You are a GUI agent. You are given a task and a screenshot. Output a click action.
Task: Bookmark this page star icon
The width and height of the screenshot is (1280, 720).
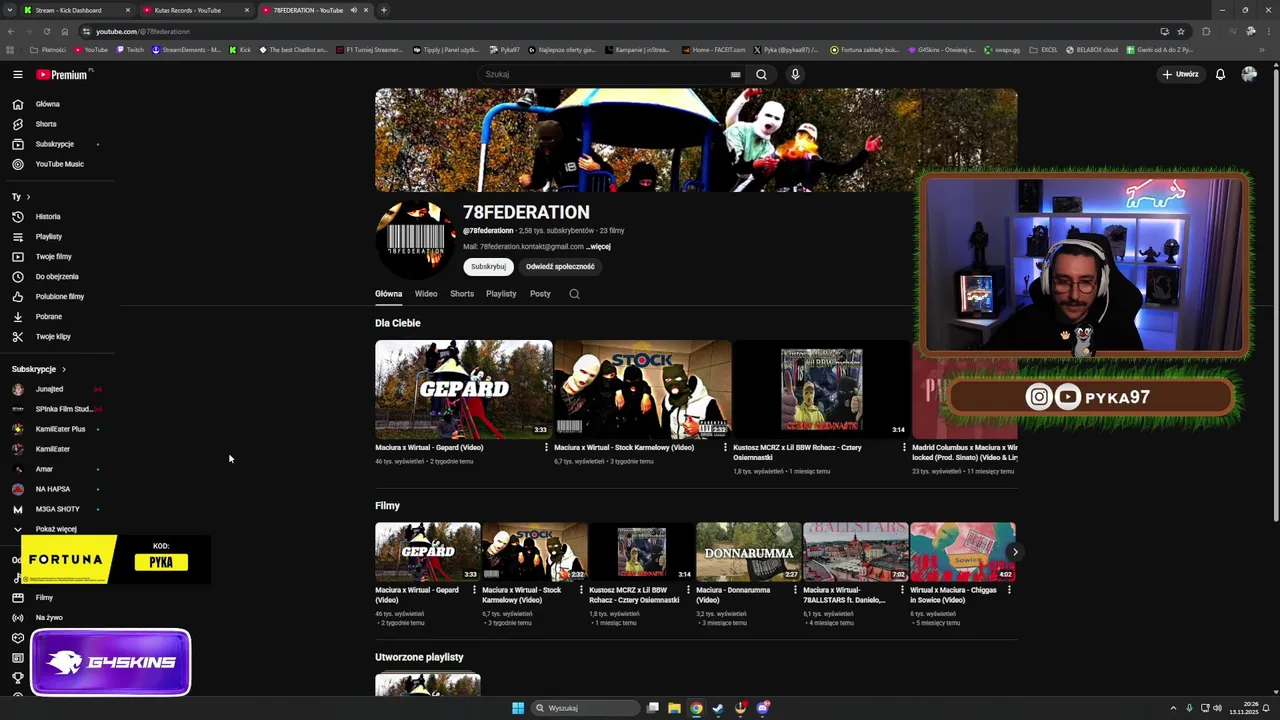(1181, 31)
